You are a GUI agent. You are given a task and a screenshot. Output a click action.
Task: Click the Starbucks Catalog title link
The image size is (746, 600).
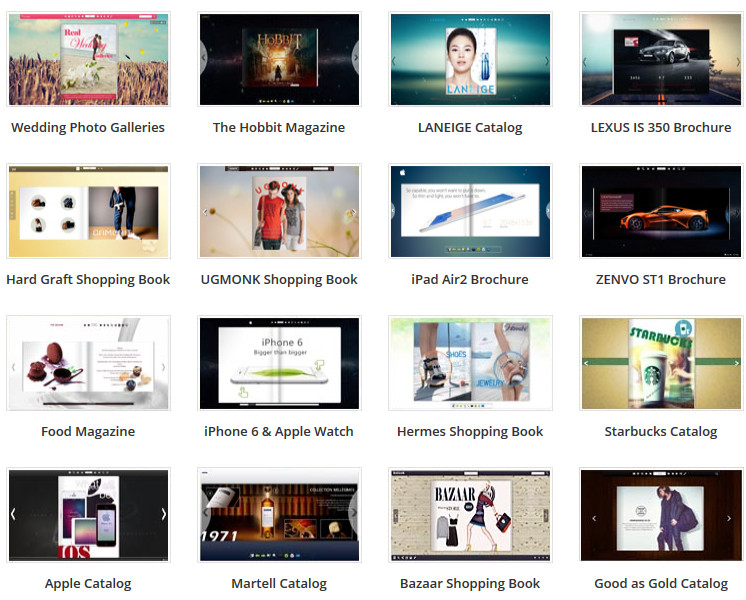pyautogui.click(x=661, y=432)
